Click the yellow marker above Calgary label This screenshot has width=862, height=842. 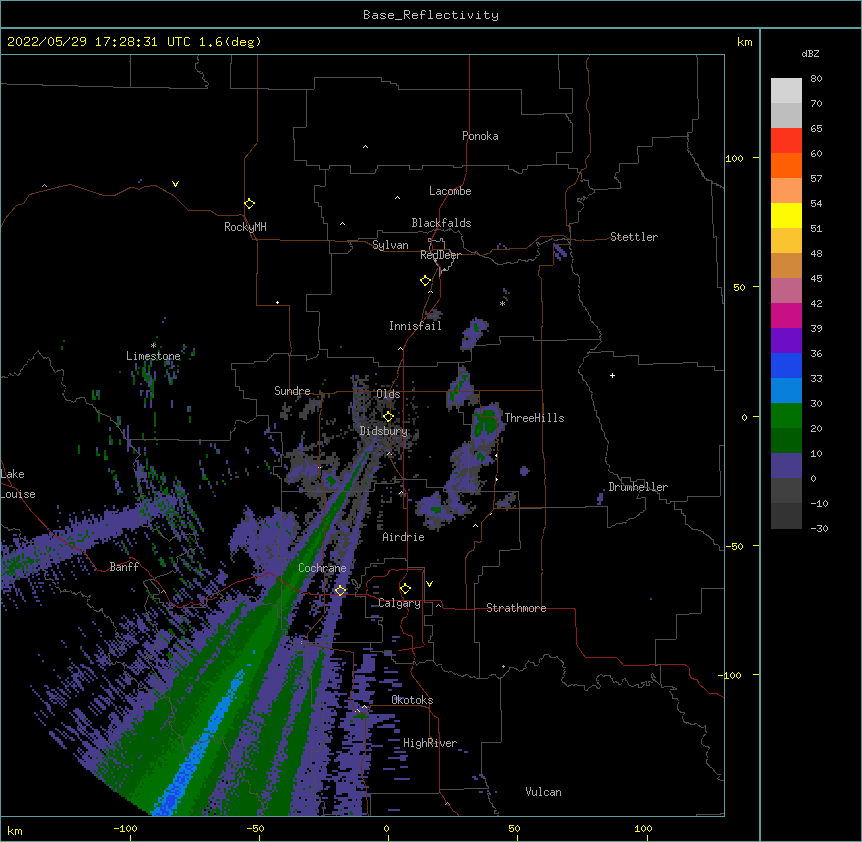click(405, 588)
